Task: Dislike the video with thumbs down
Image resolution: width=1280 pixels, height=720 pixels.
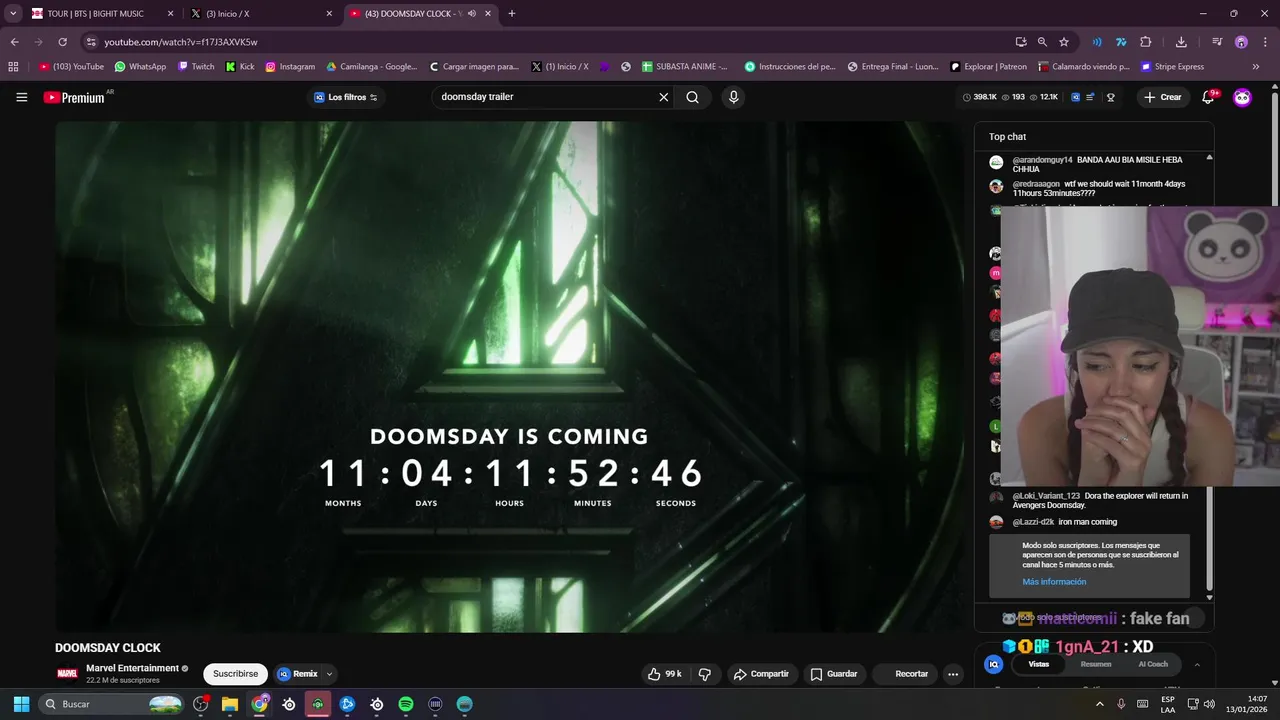Action: [x=705, y=674]
